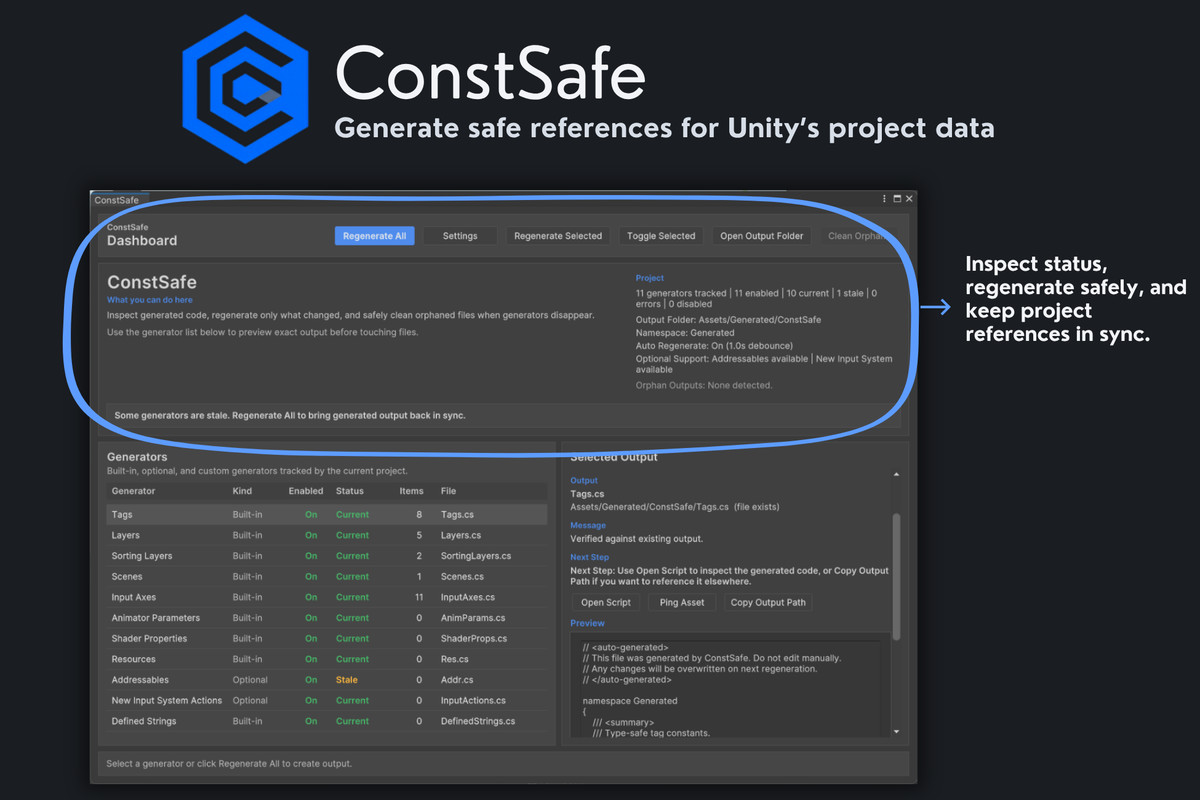Click Regenerate Selected

coord(558,236)
